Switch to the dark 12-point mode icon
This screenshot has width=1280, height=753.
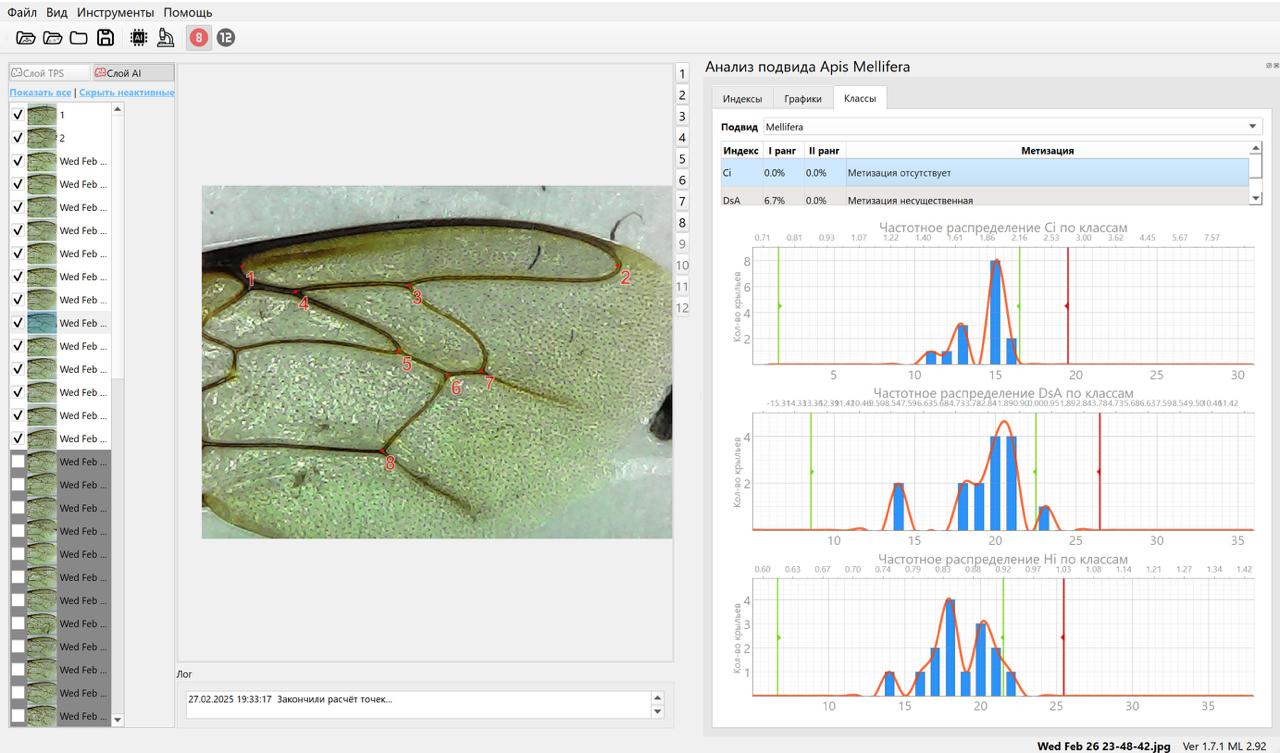click(x=226, y=38)
